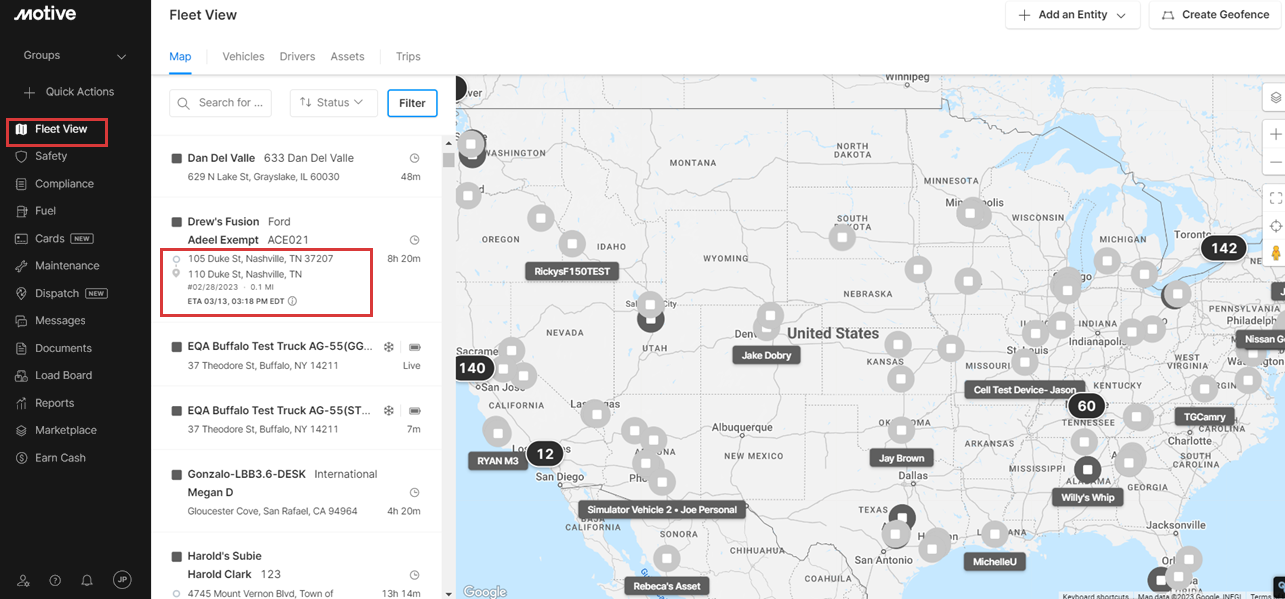This screenshot has height=599, width=1285.
Task: Click the RYAN M3 map label
Action: pos(498,461)
